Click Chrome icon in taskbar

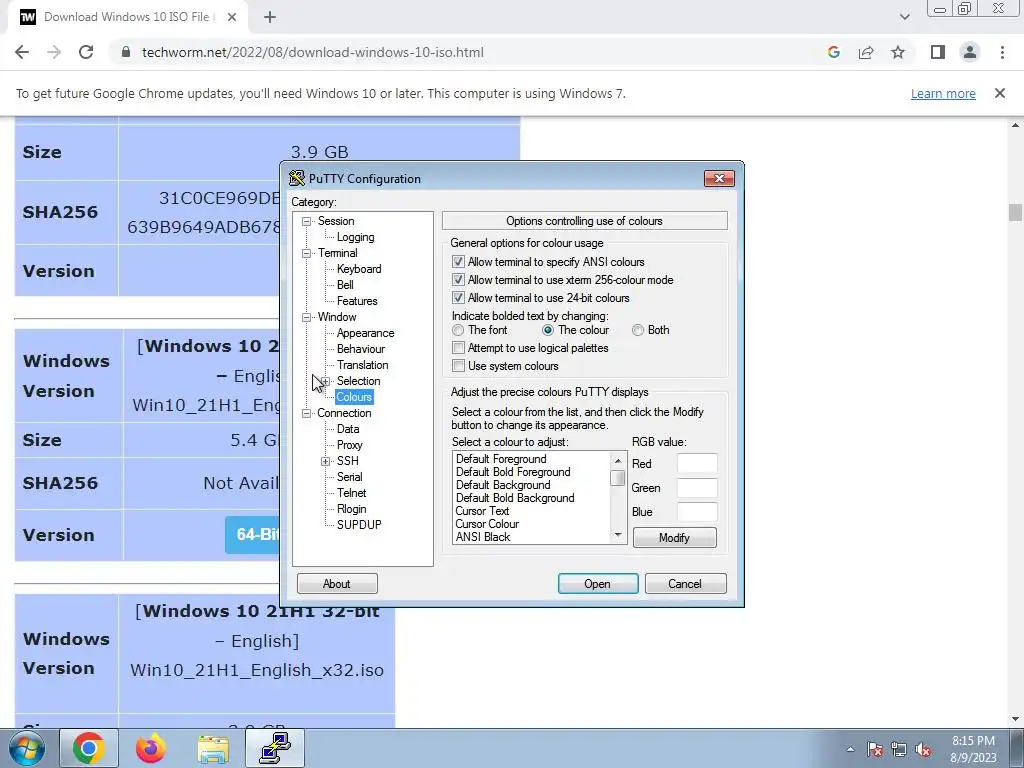(x=89, y=748)
